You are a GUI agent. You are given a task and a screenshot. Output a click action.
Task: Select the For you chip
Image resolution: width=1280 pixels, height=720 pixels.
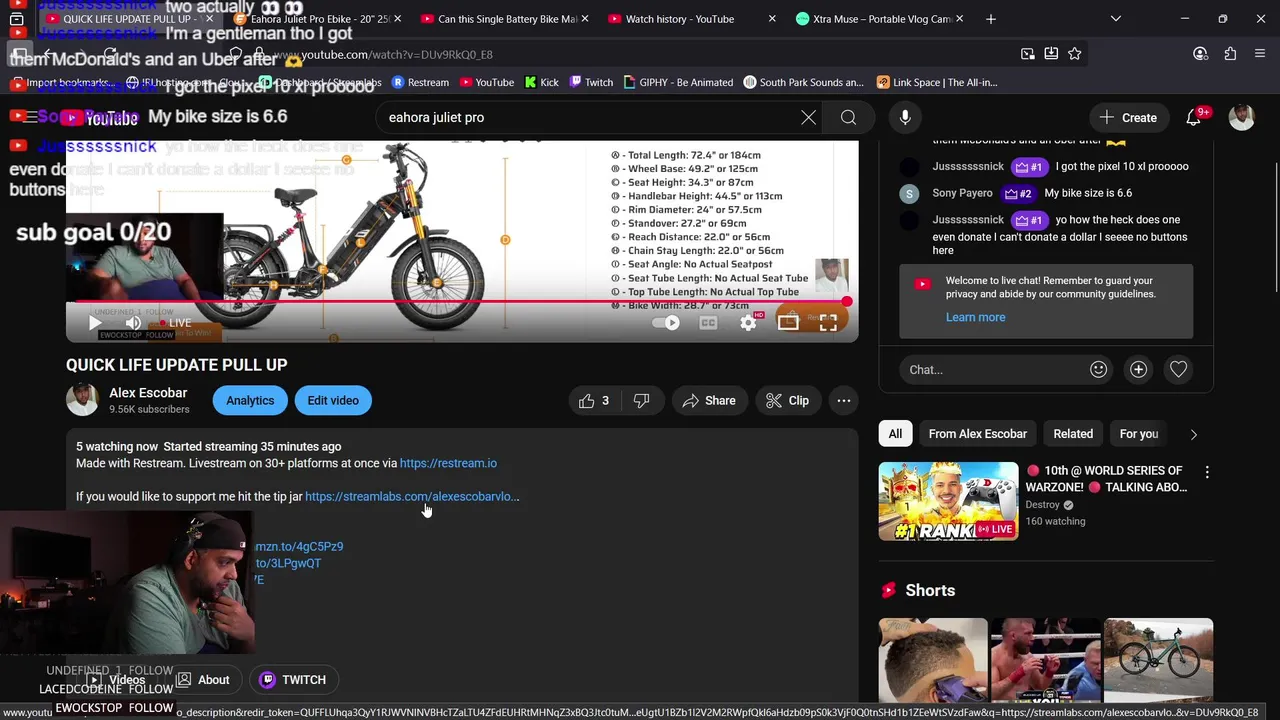[x=1139, y=434]
